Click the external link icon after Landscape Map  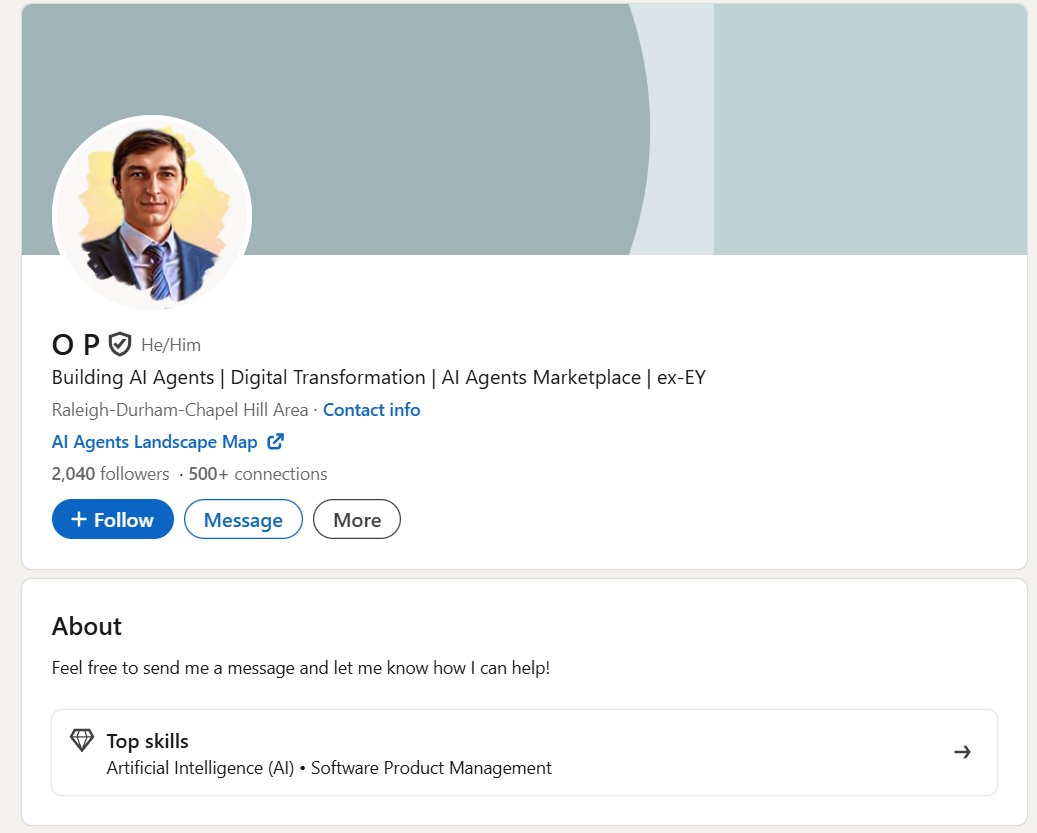(276, 441)
